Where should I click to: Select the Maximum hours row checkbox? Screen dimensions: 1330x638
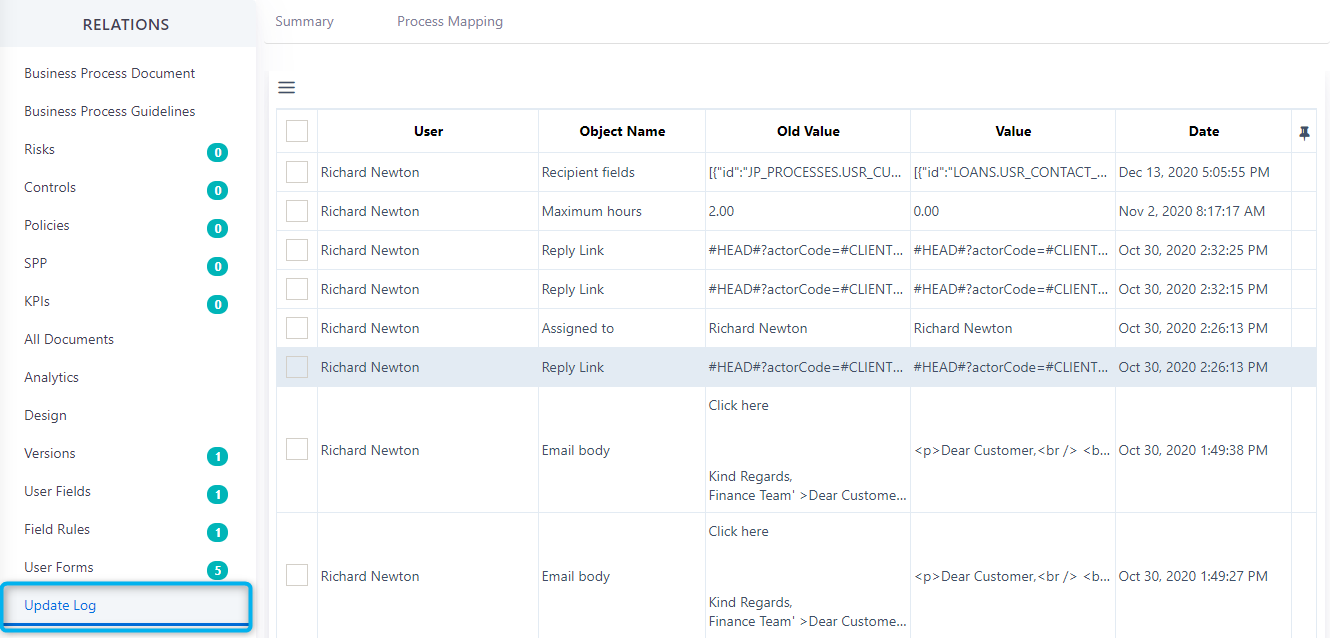[297, 211]
